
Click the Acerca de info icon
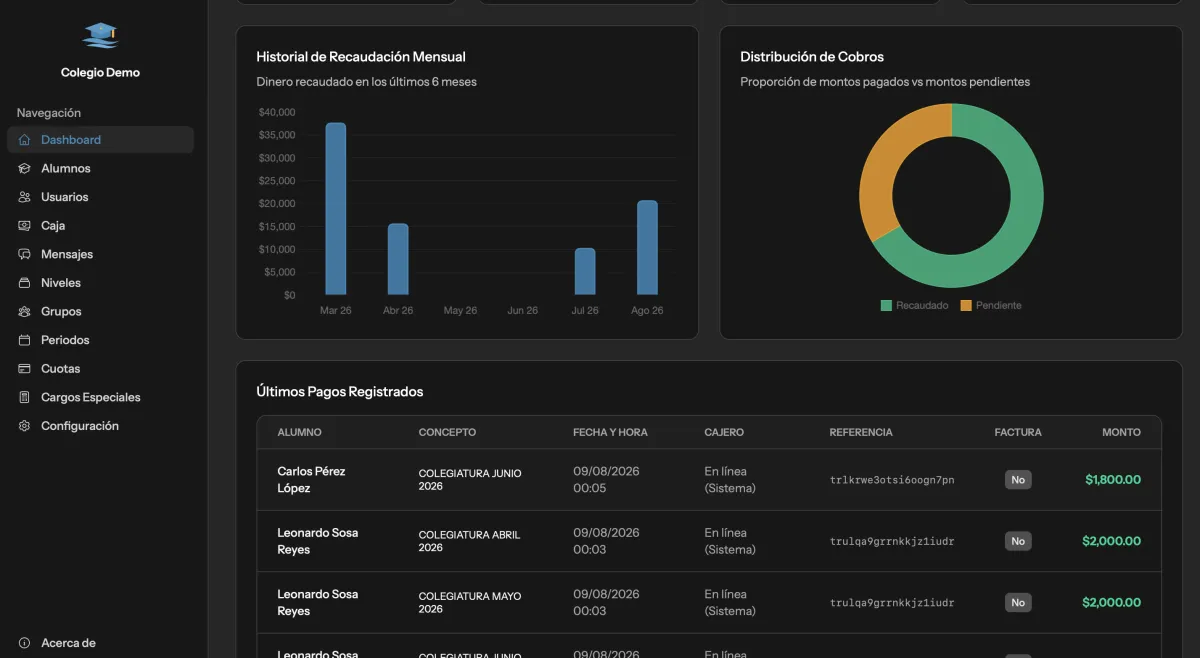[24, 643]
